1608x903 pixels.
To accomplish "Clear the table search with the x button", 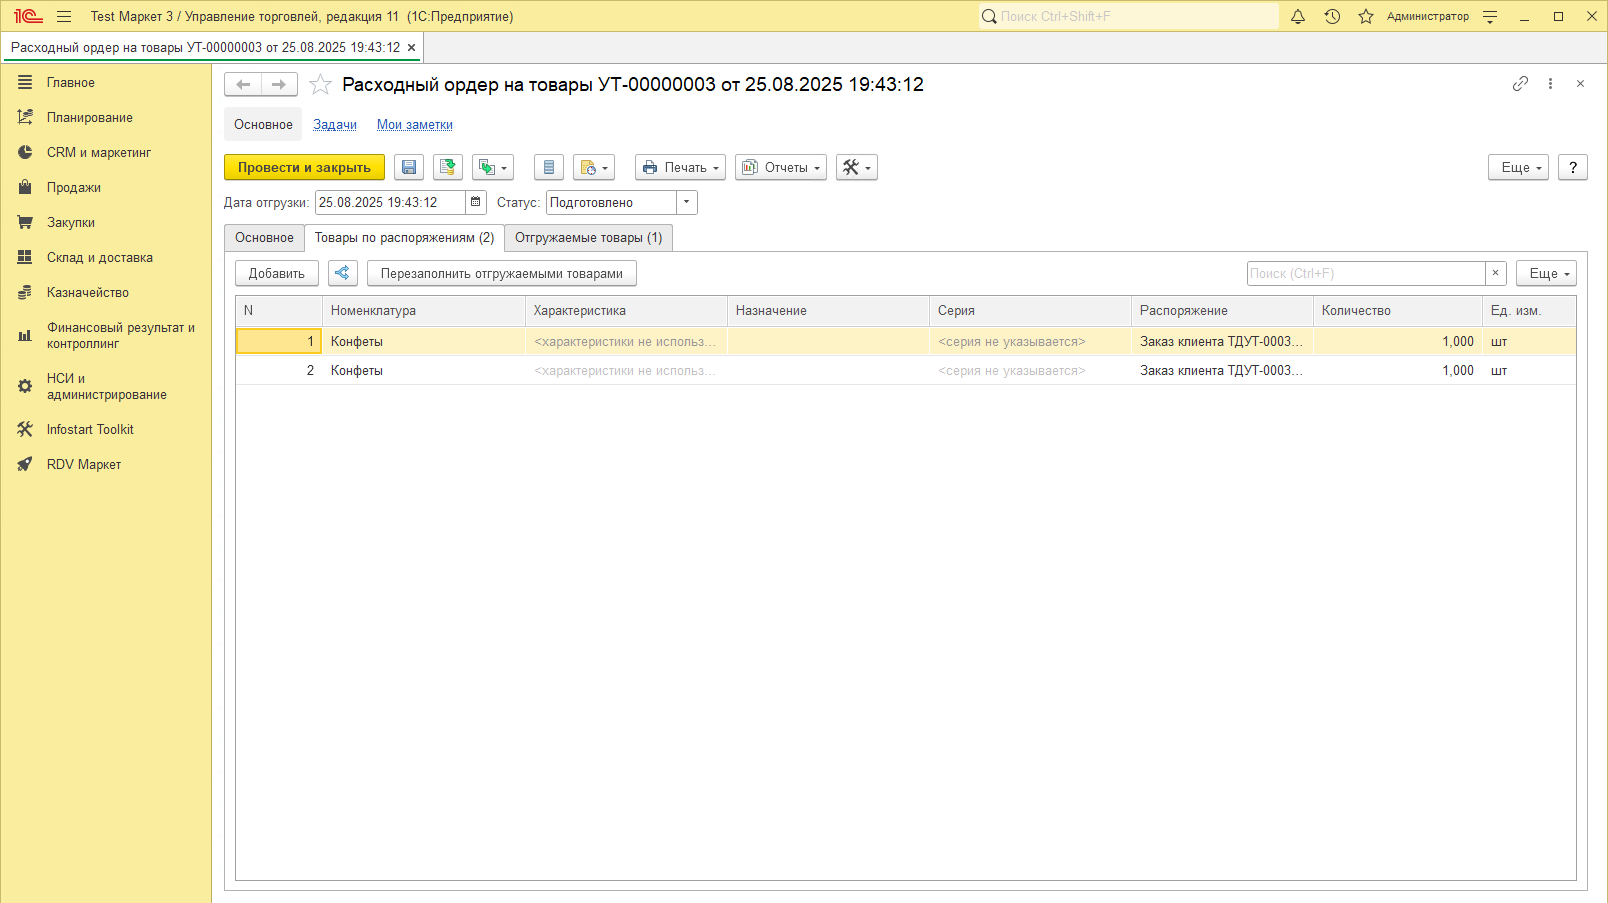I will point(1496,273).
